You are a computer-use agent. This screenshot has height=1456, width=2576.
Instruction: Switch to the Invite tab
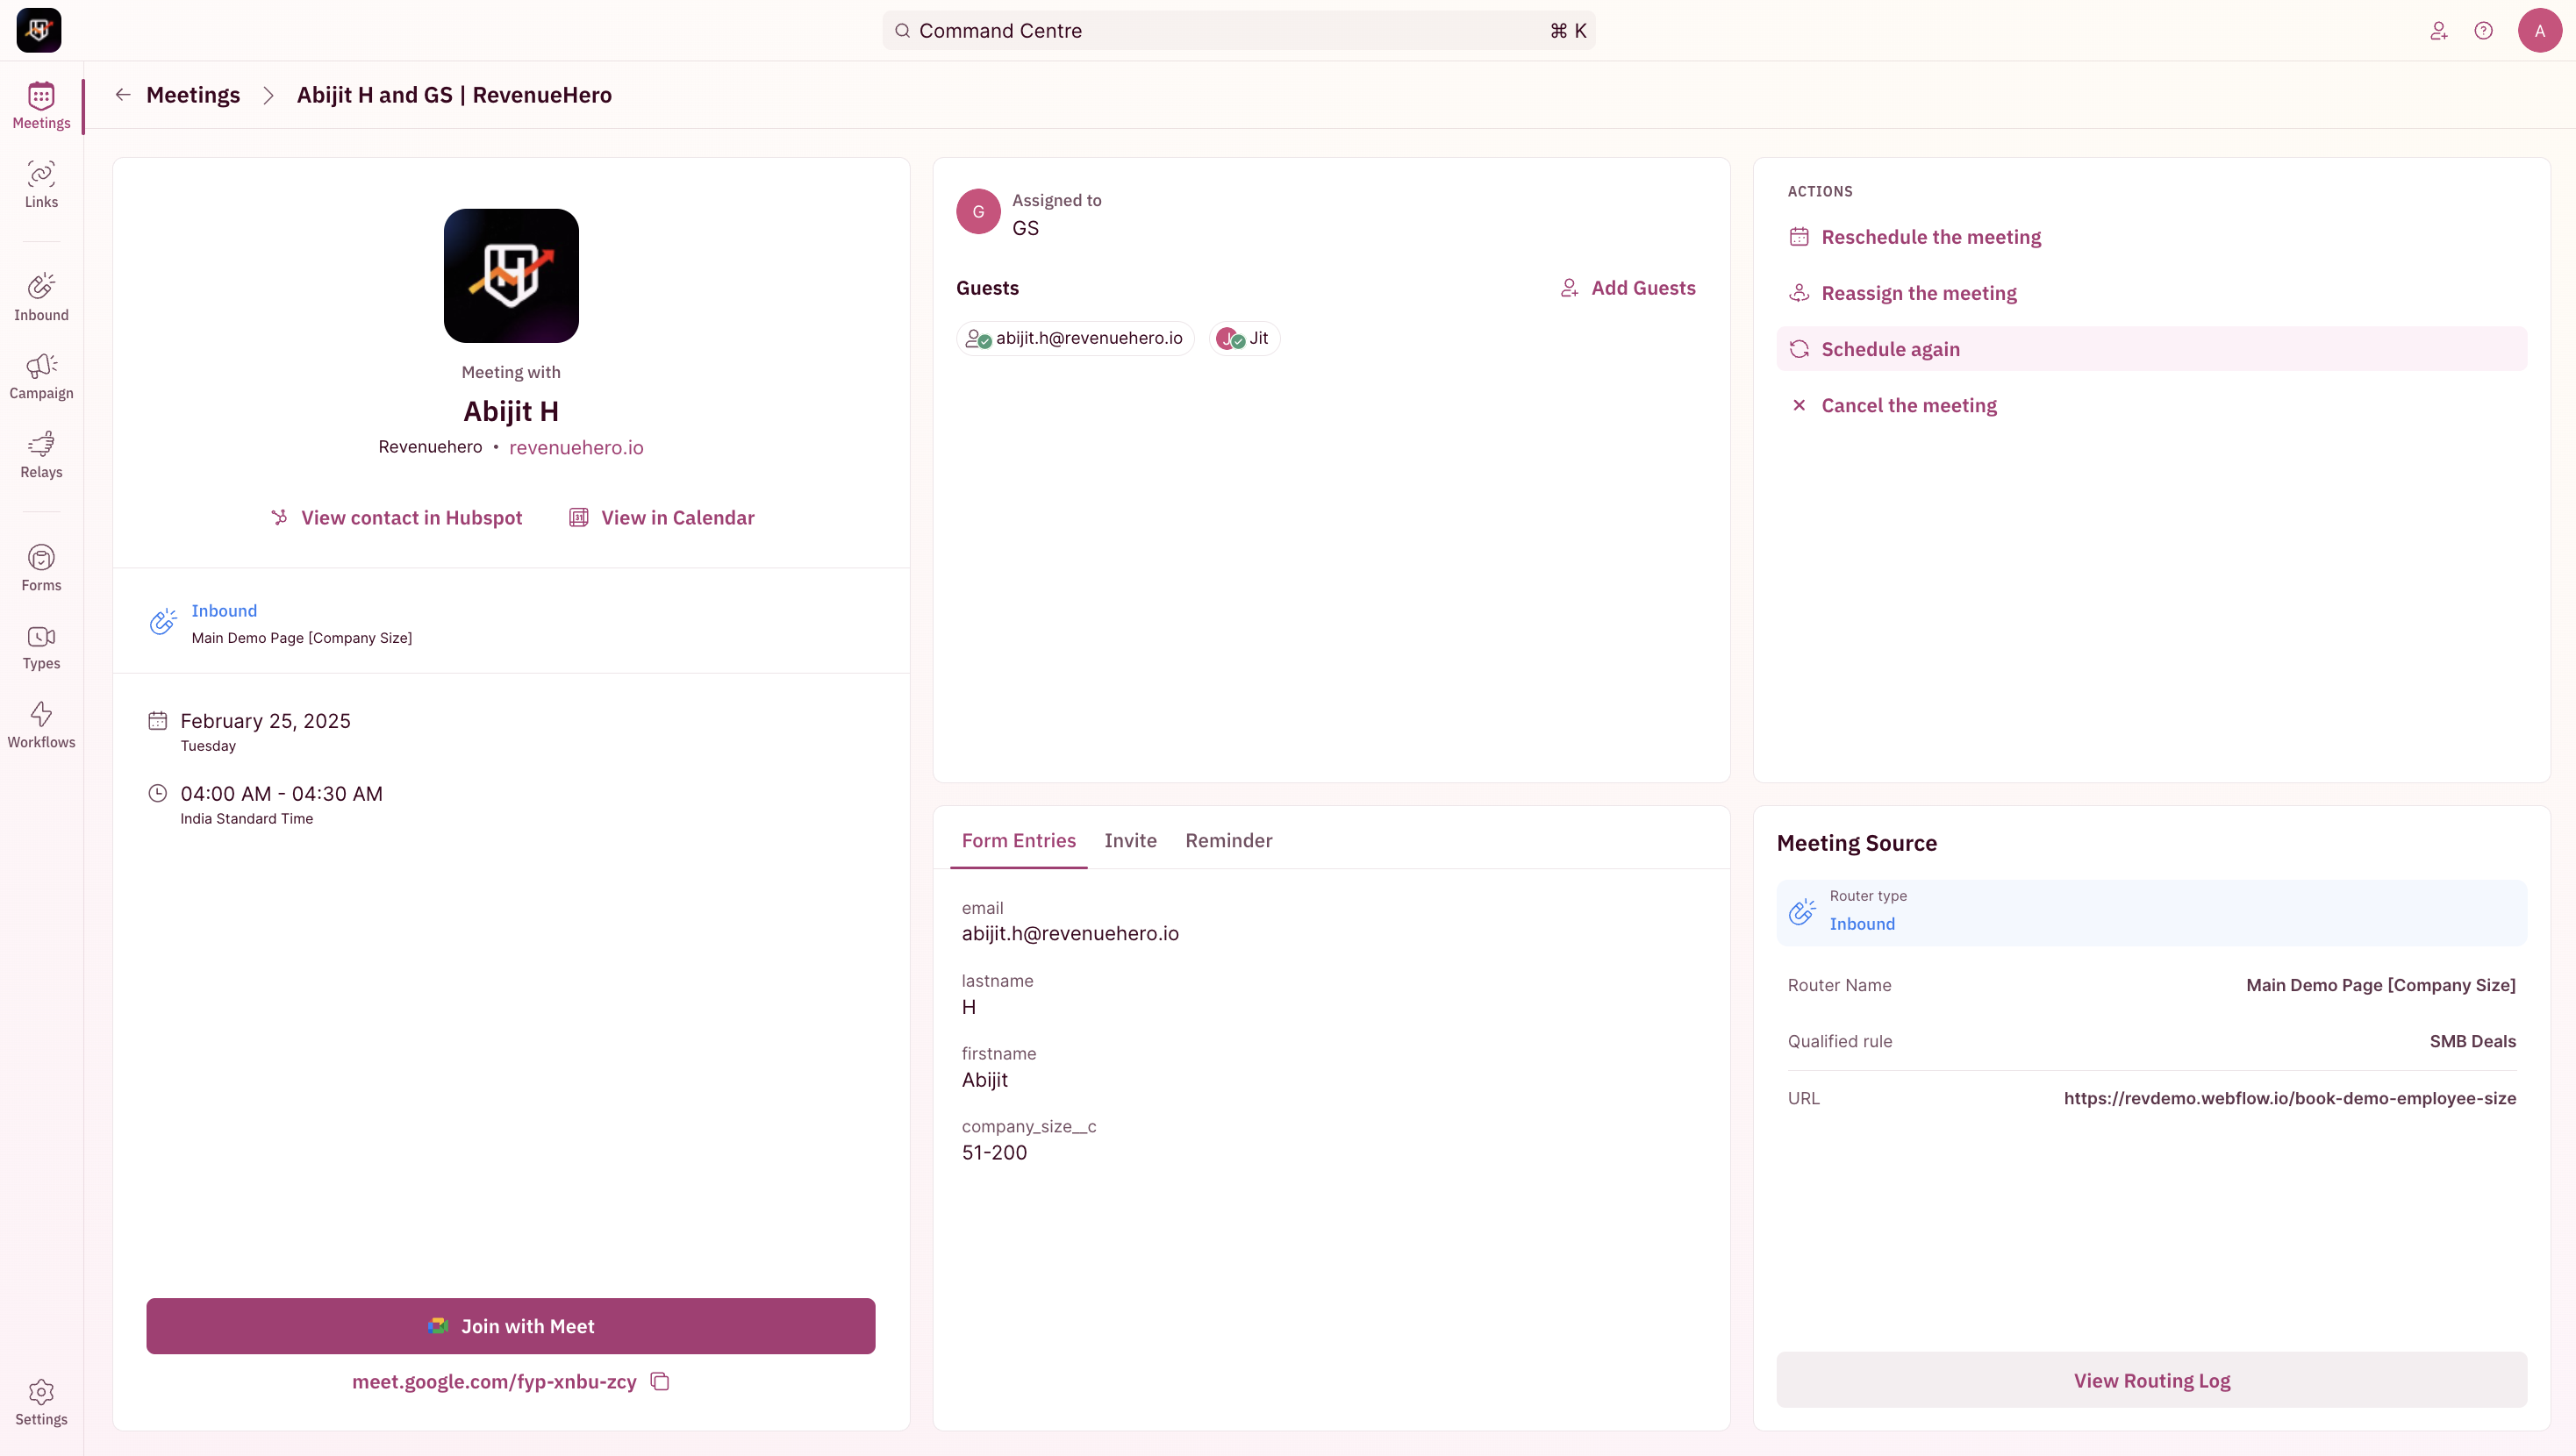coord(1130,840)
